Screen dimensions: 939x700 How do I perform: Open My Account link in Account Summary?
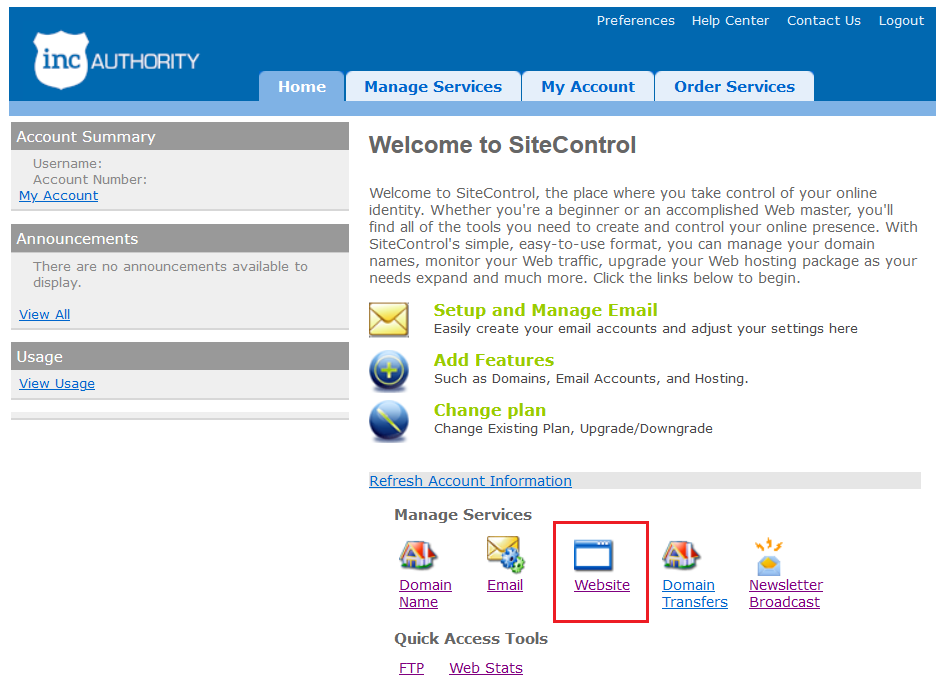(59, 195)
